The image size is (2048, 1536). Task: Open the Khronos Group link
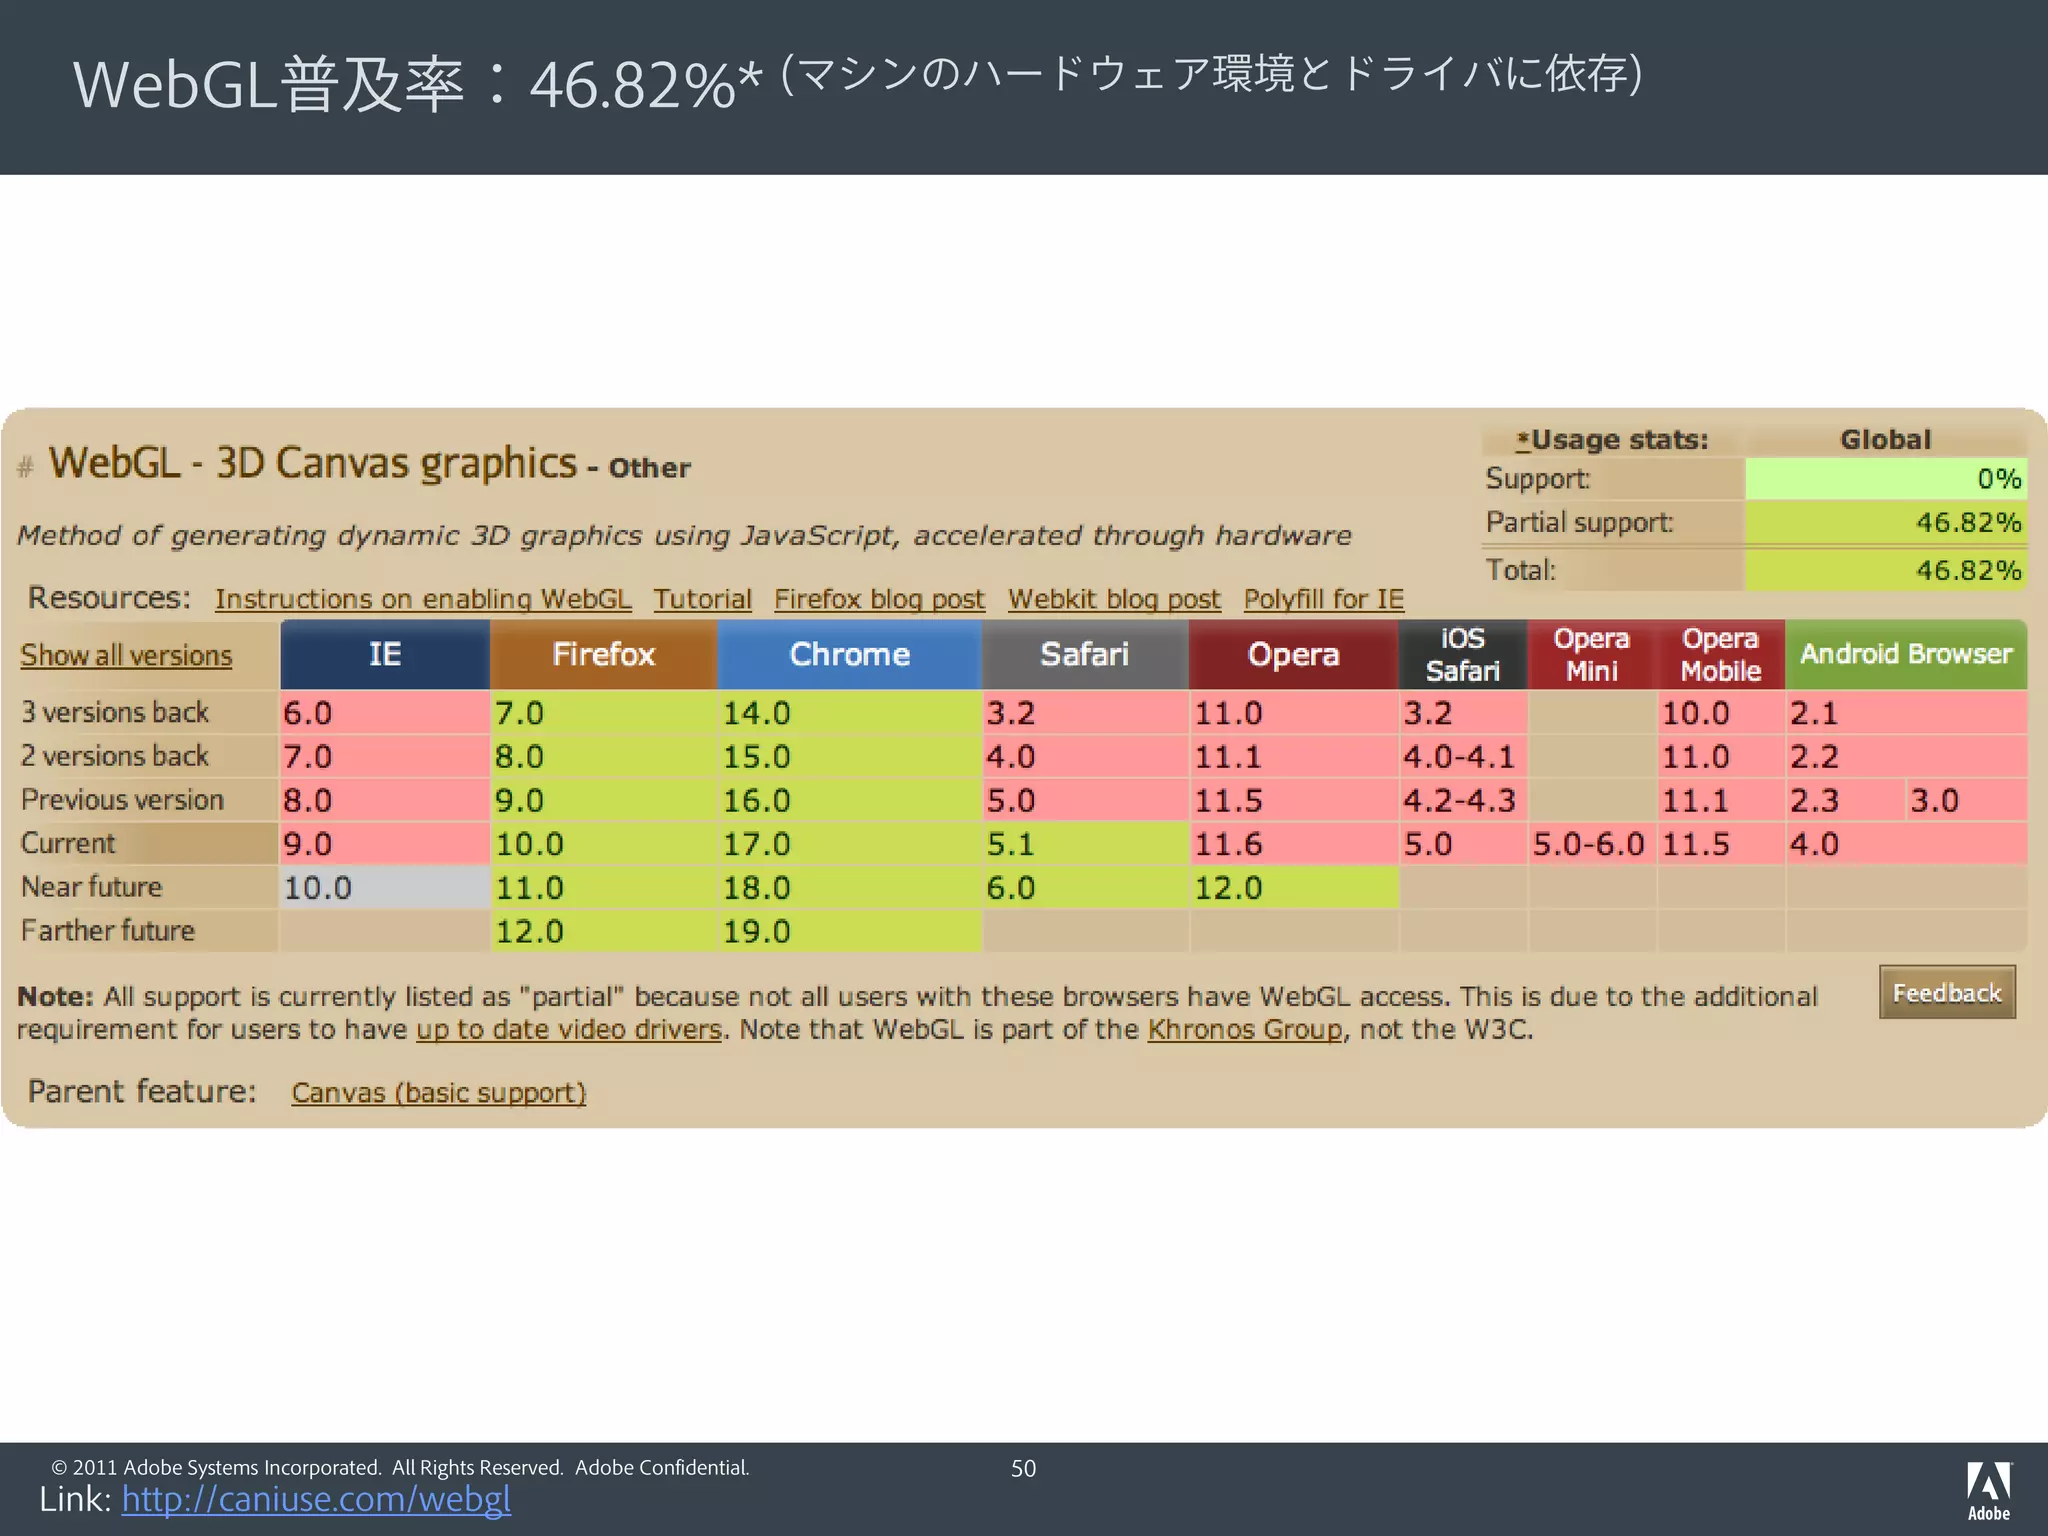pos(1244,1029)
